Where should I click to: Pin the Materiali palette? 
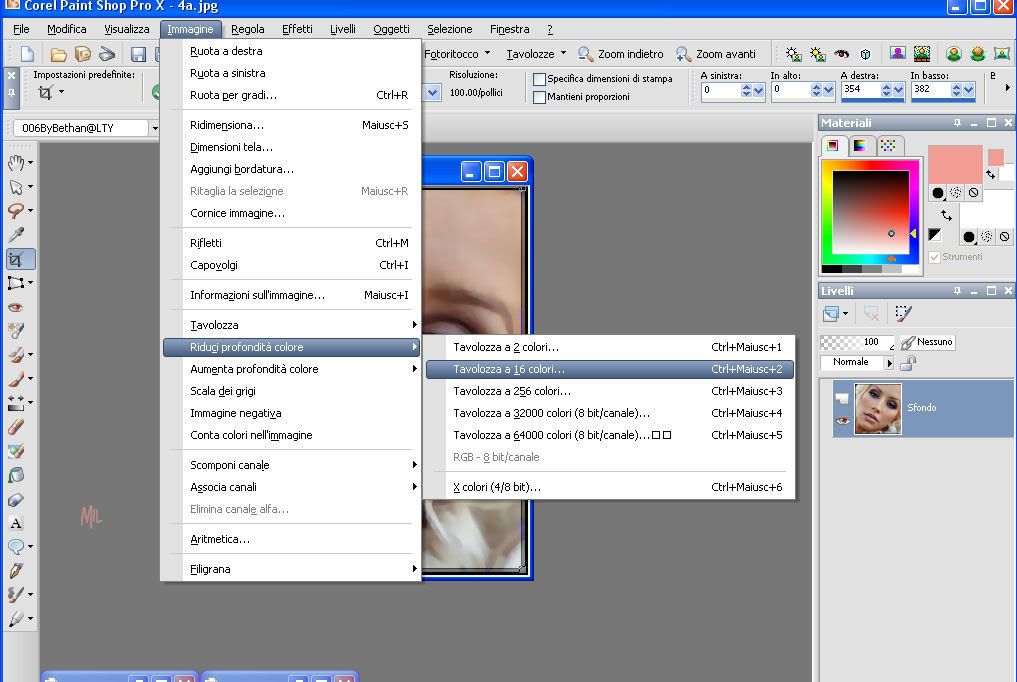[957, 123]
